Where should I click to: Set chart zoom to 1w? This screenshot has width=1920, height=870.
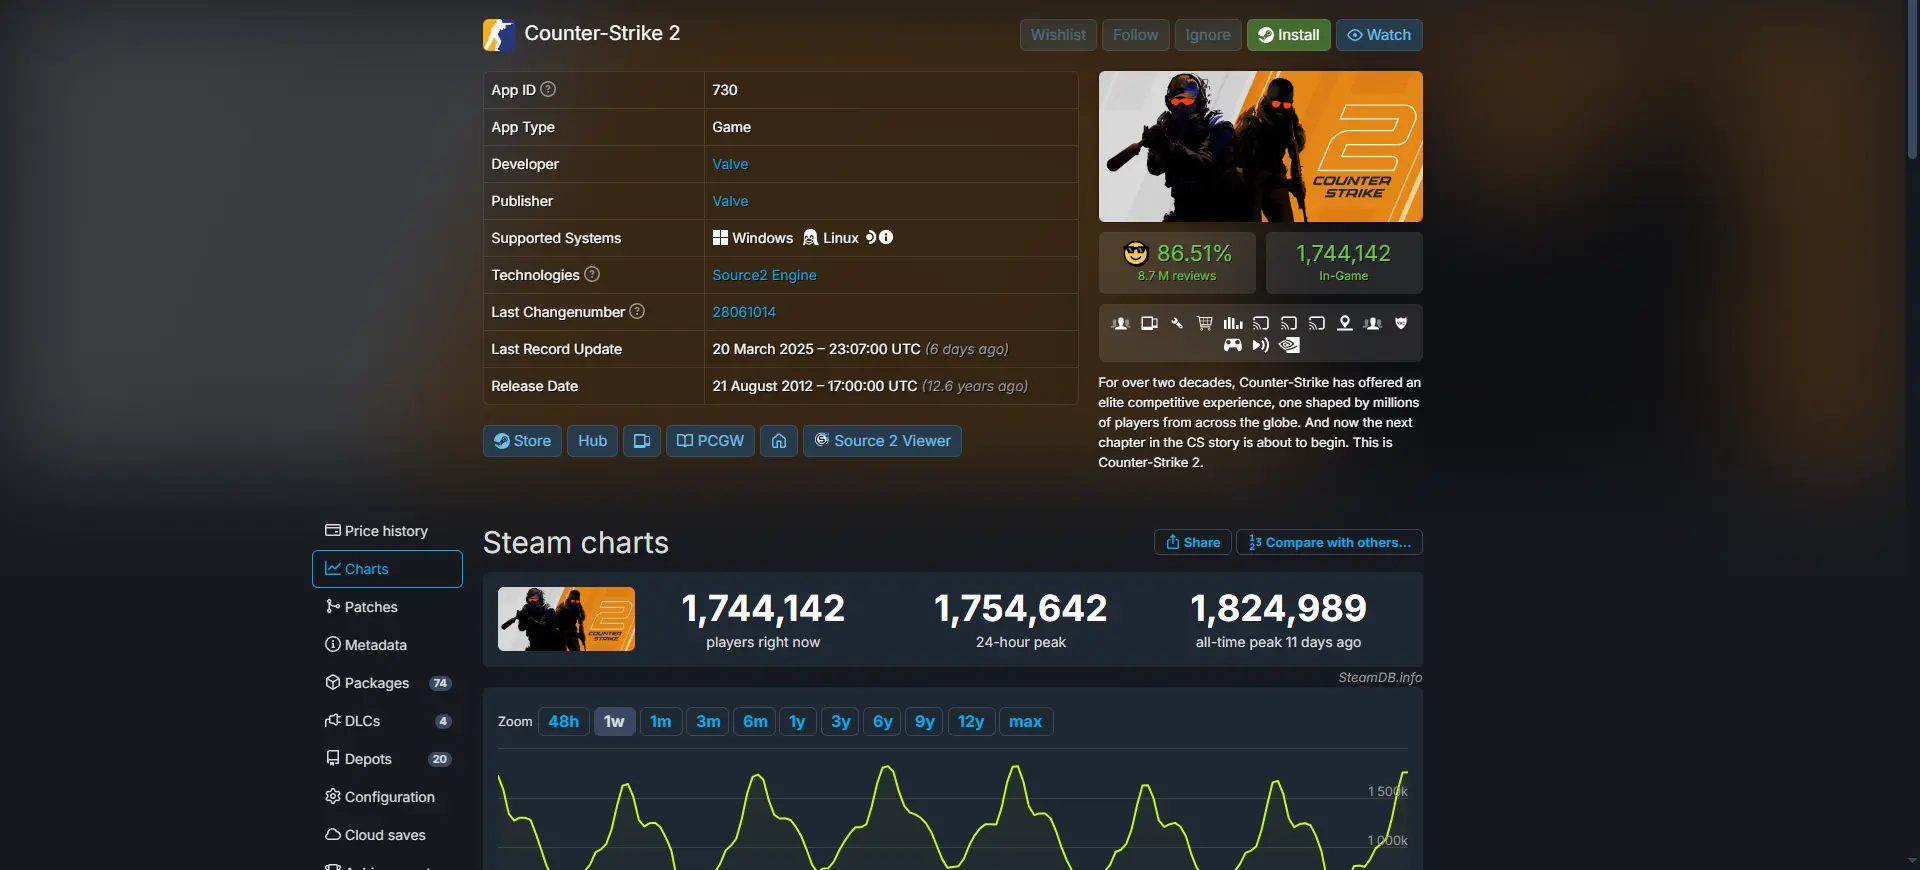tap(614, 721)
